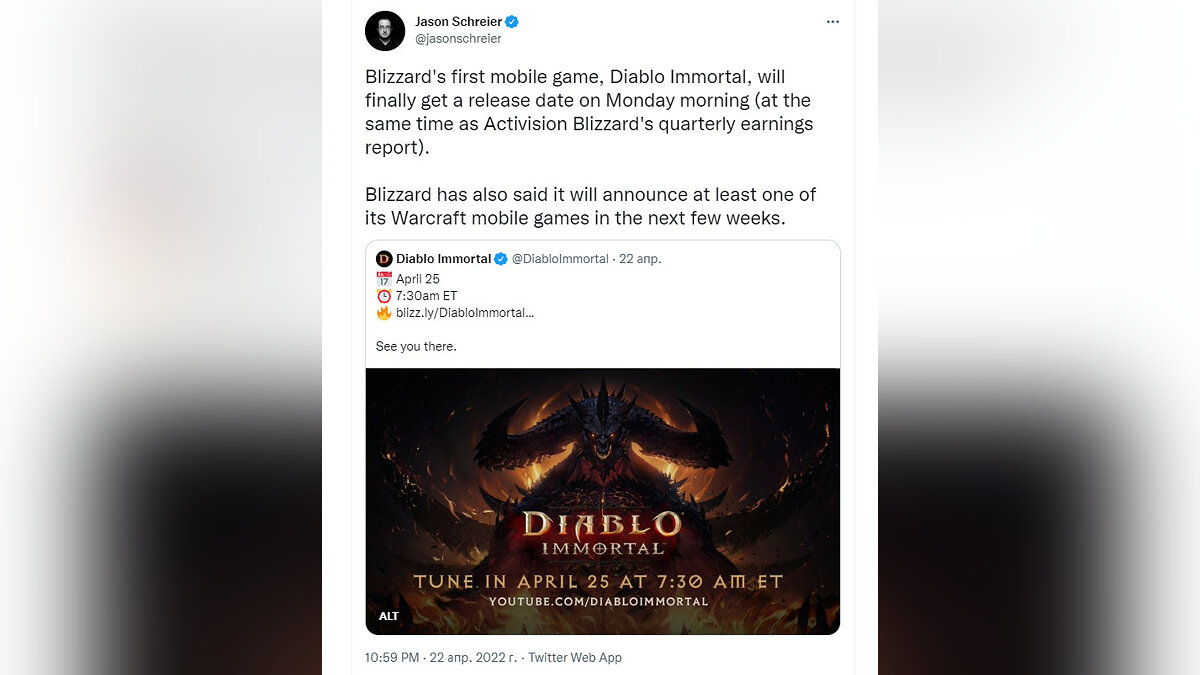Click the quoted tweet's 22 апр. date
Viewport: 1200px width, 675px height.
(641, 259)
